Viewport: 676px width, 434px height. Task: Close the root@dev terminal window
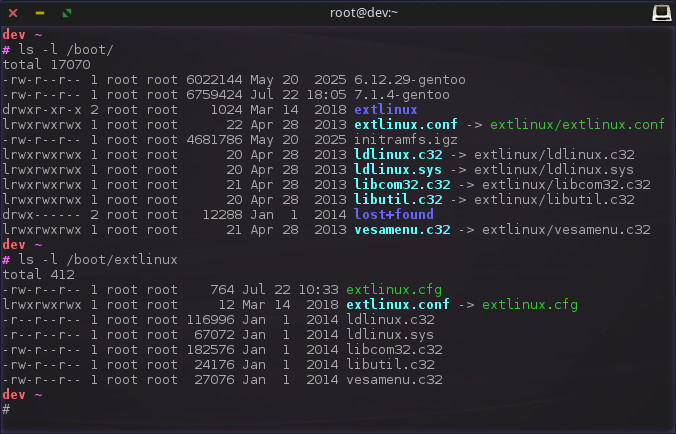coord(13,13)
